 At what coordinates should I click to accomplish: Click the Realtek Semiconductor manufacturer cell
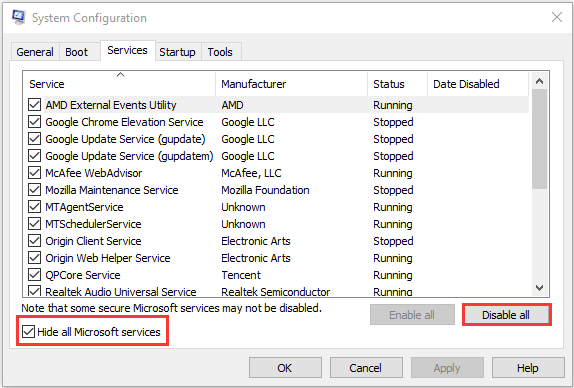pos(276,292)
